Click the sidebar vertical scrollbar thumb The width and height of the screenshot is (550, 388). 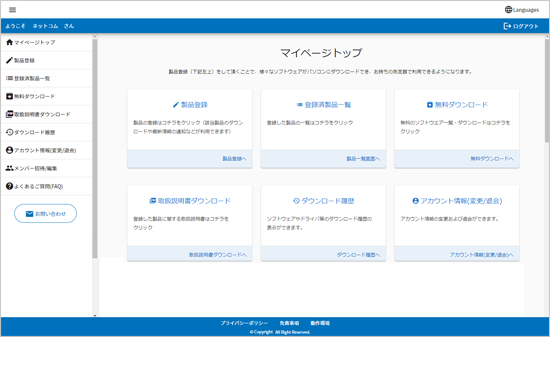pyautogui.click(x=95, y=149)
